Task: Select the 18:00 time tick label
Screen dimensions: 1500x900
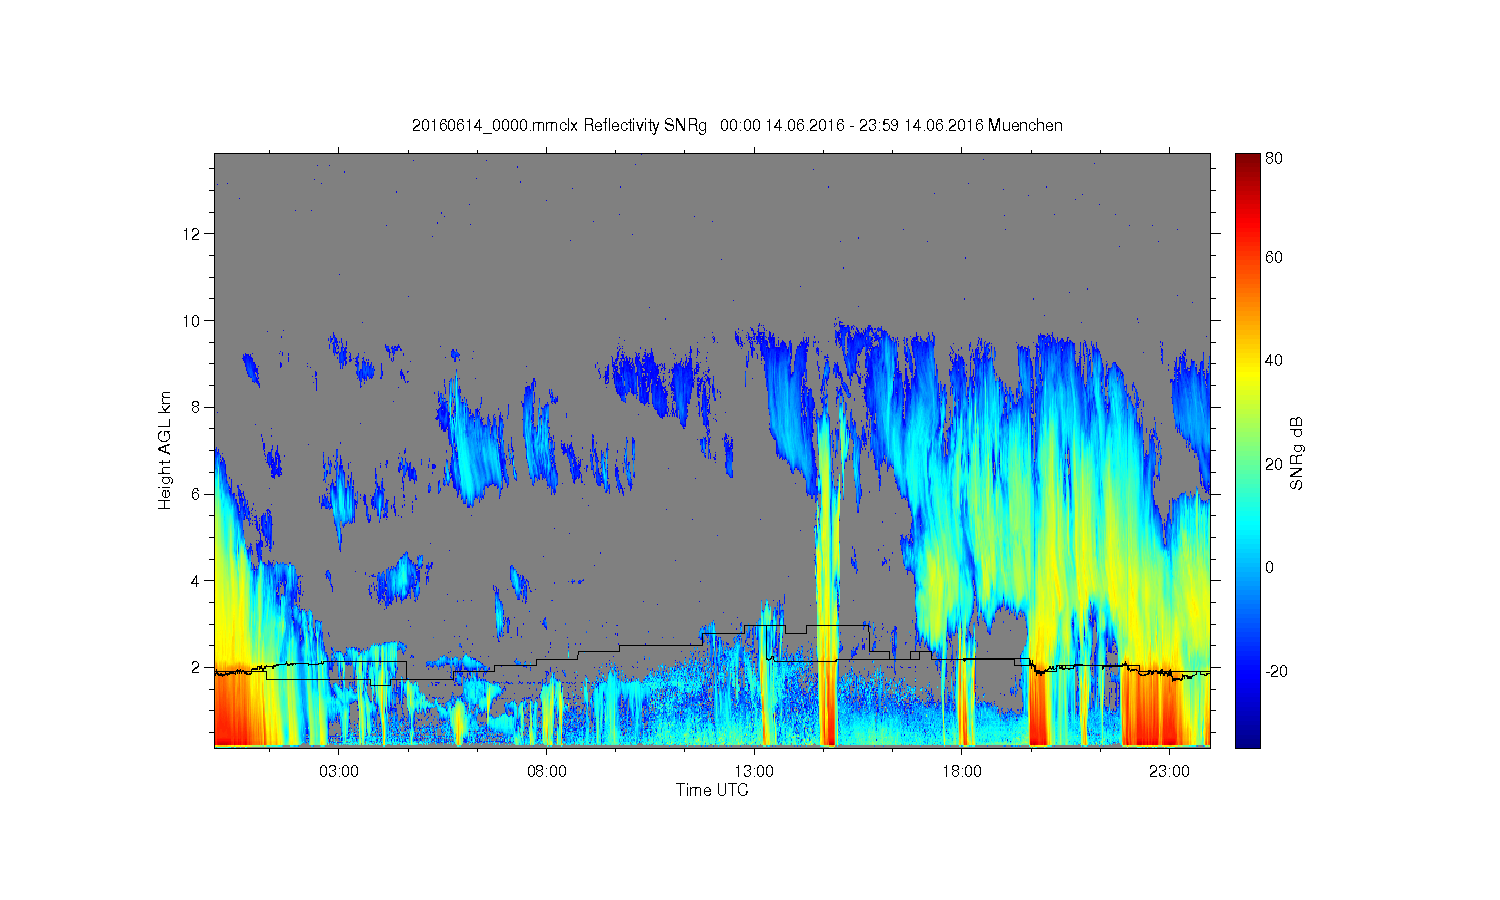Action: (962, 772)
